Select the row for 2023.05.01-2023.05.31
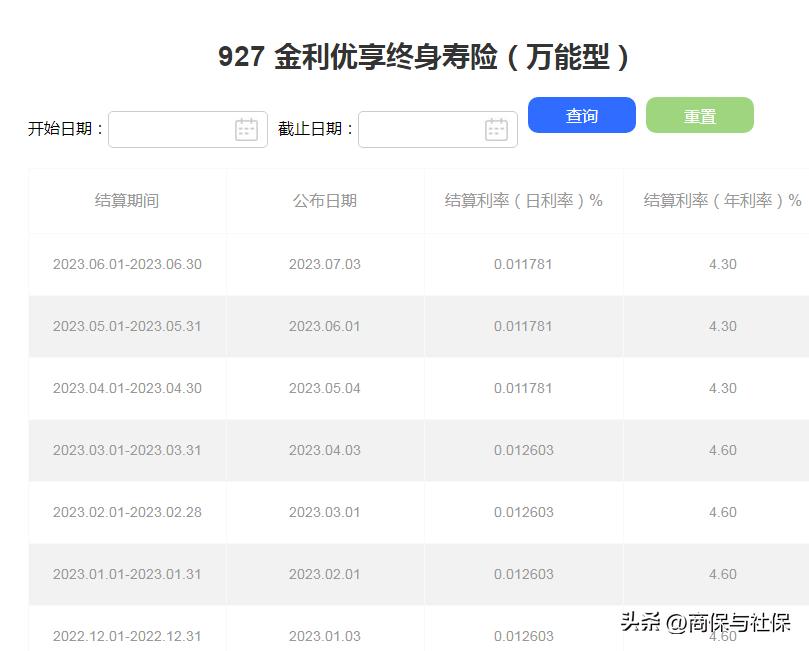Screen dimensions: 809x651 tap(127, 326)
